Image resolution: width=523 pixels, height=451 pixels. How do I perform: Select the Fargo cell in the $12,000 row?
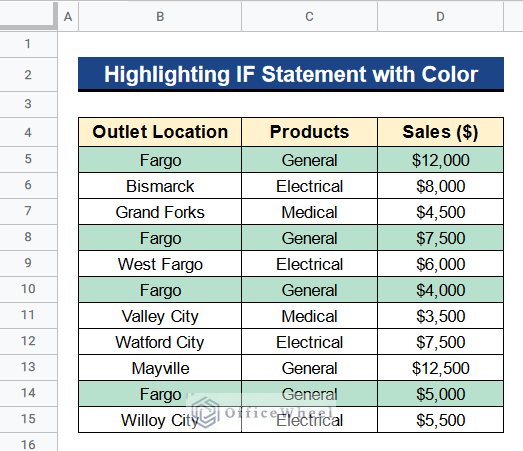[x=160, y=160]
